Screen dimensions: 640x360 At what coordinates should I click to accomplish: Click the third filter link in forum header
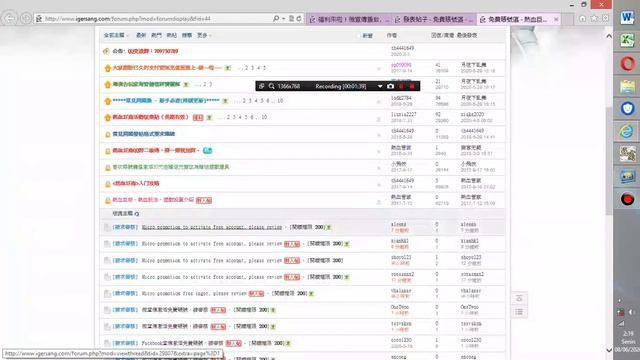pos(156,36)
